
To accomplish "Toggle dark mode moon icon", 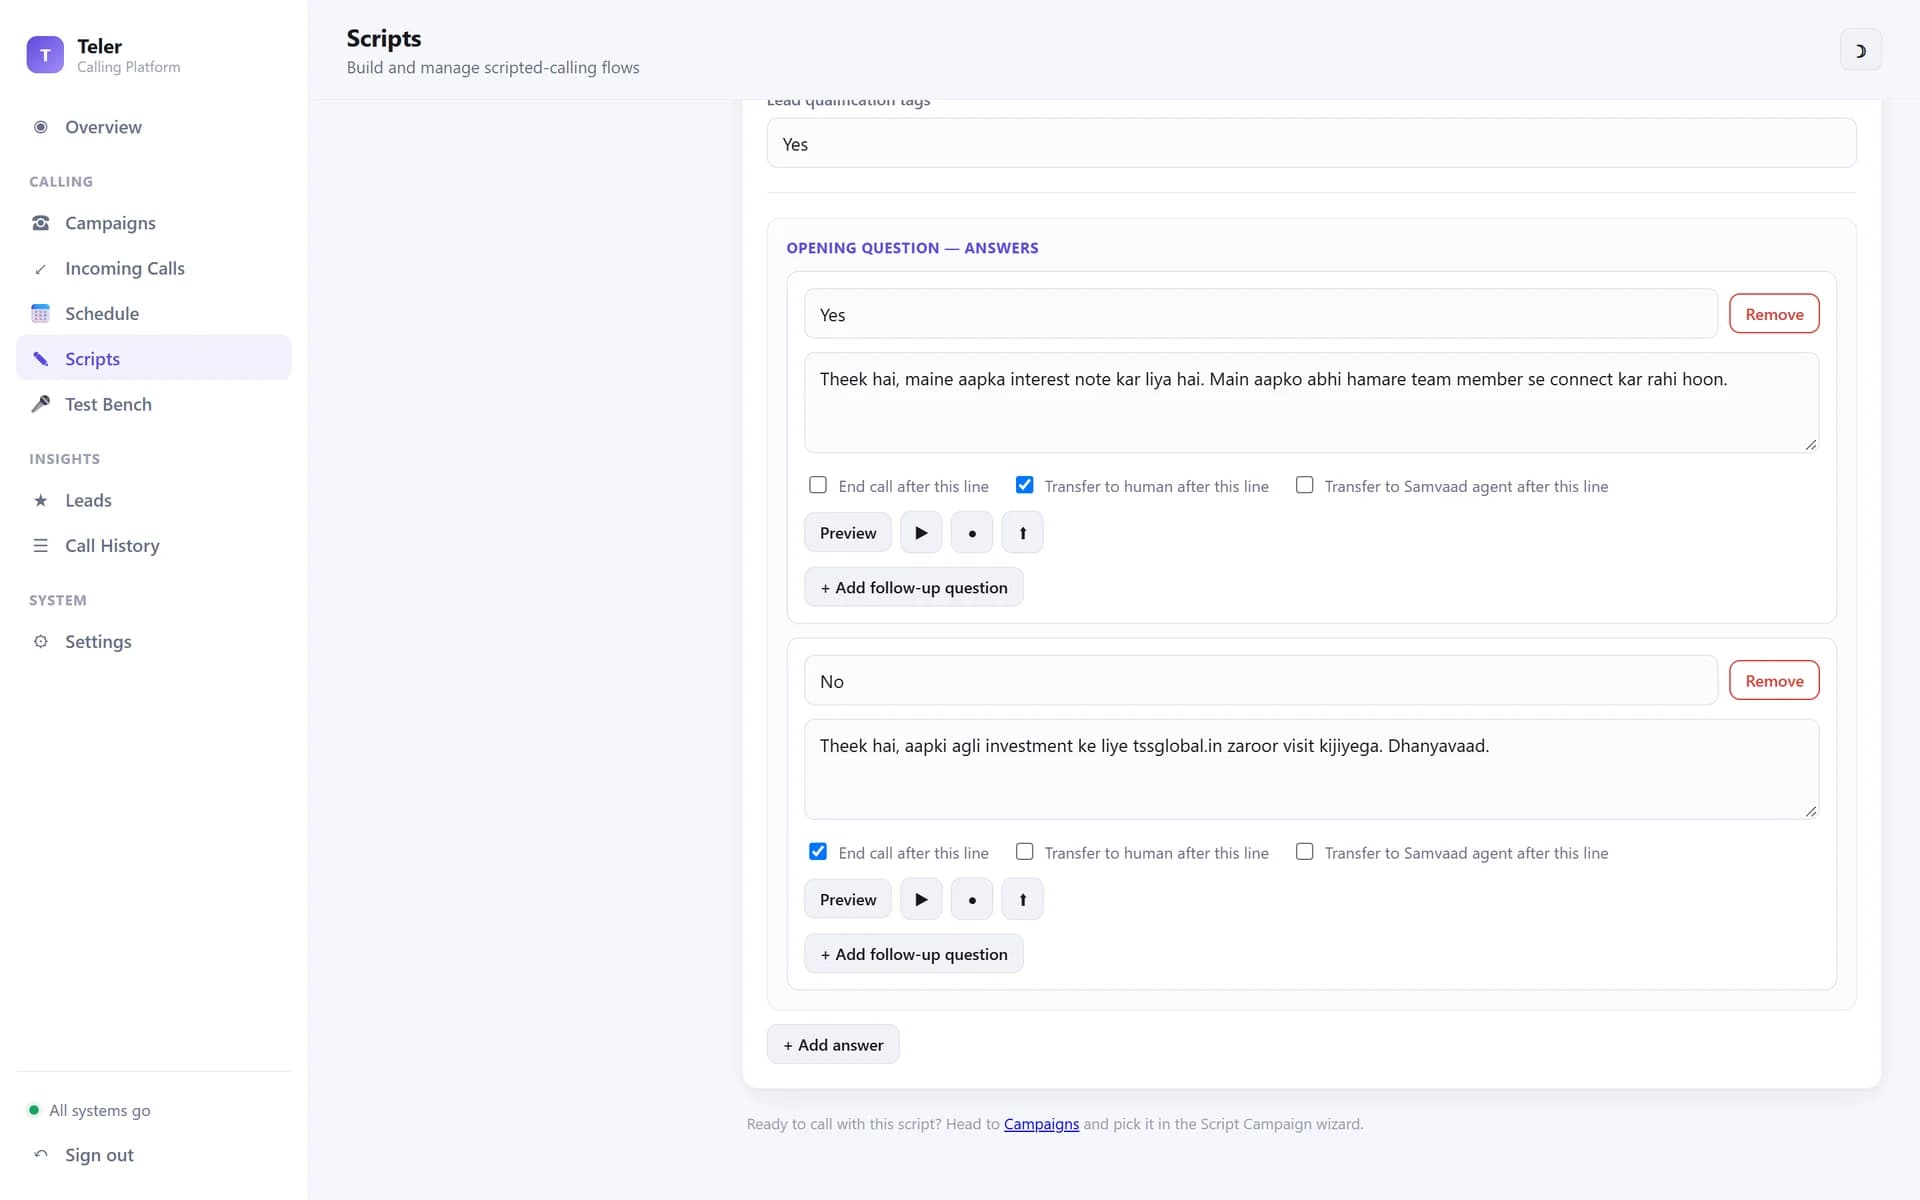I will click(x=1860, y=50).
